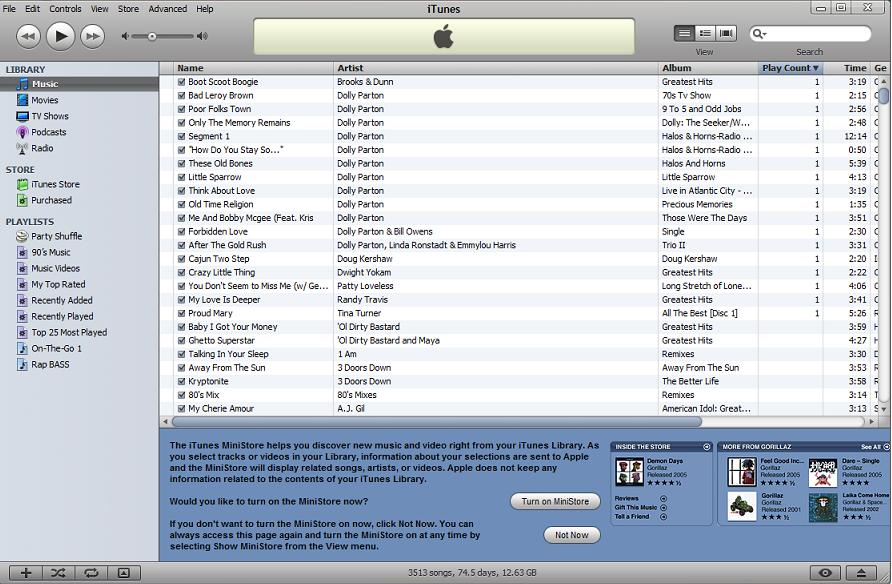Click Tell a Friend link
This screenshot has height=584, width=892.
(x=631, y=516)
